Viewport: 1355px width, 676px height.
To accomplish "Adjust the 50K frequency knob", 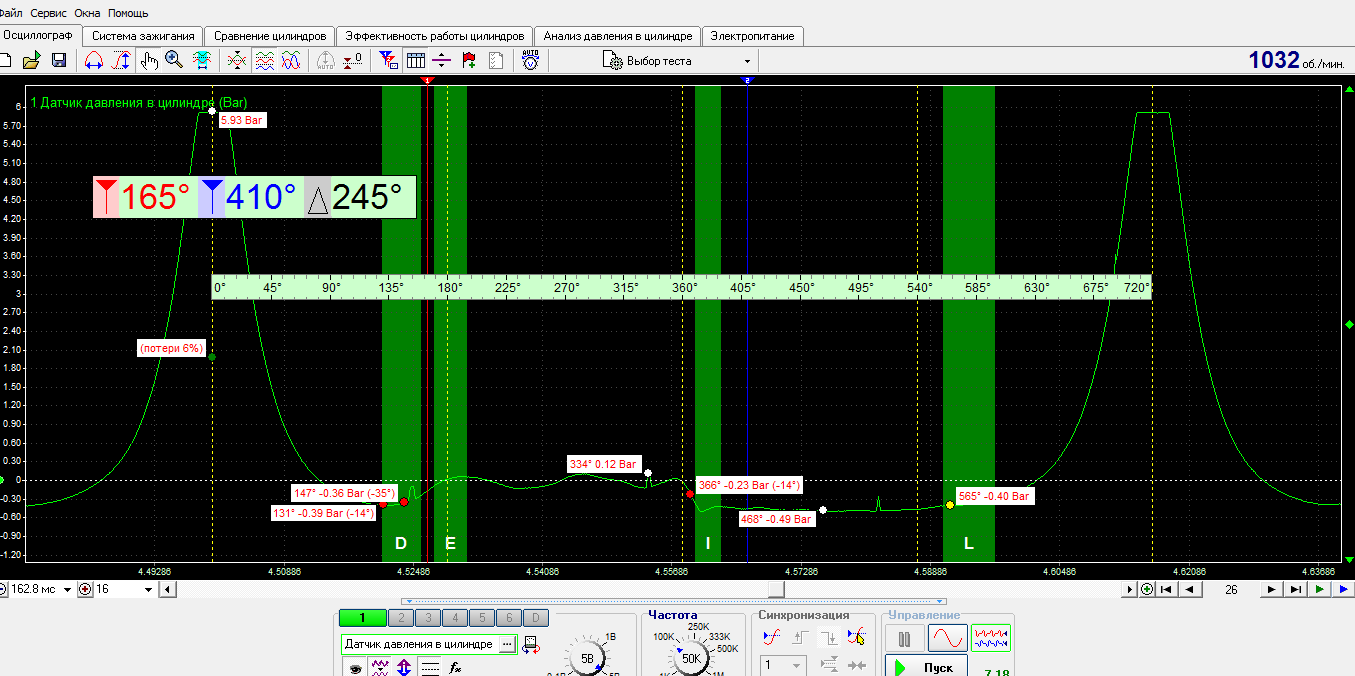I will pyautogui.click(x=690, y=659).
